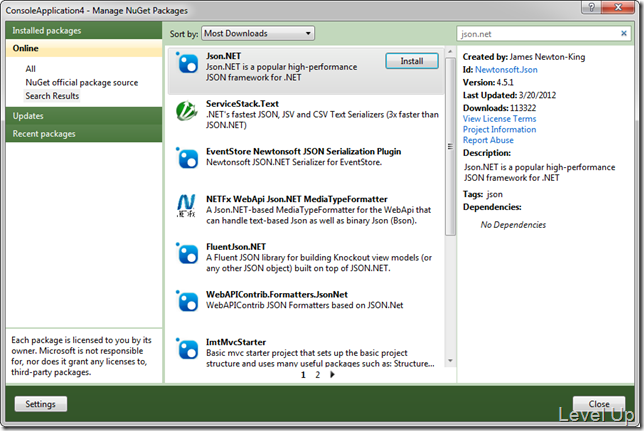This screenshot has width=644, height=431.
Task: Open the Sort by Most Downloads dropdown
Action: (x=258, y=33)
